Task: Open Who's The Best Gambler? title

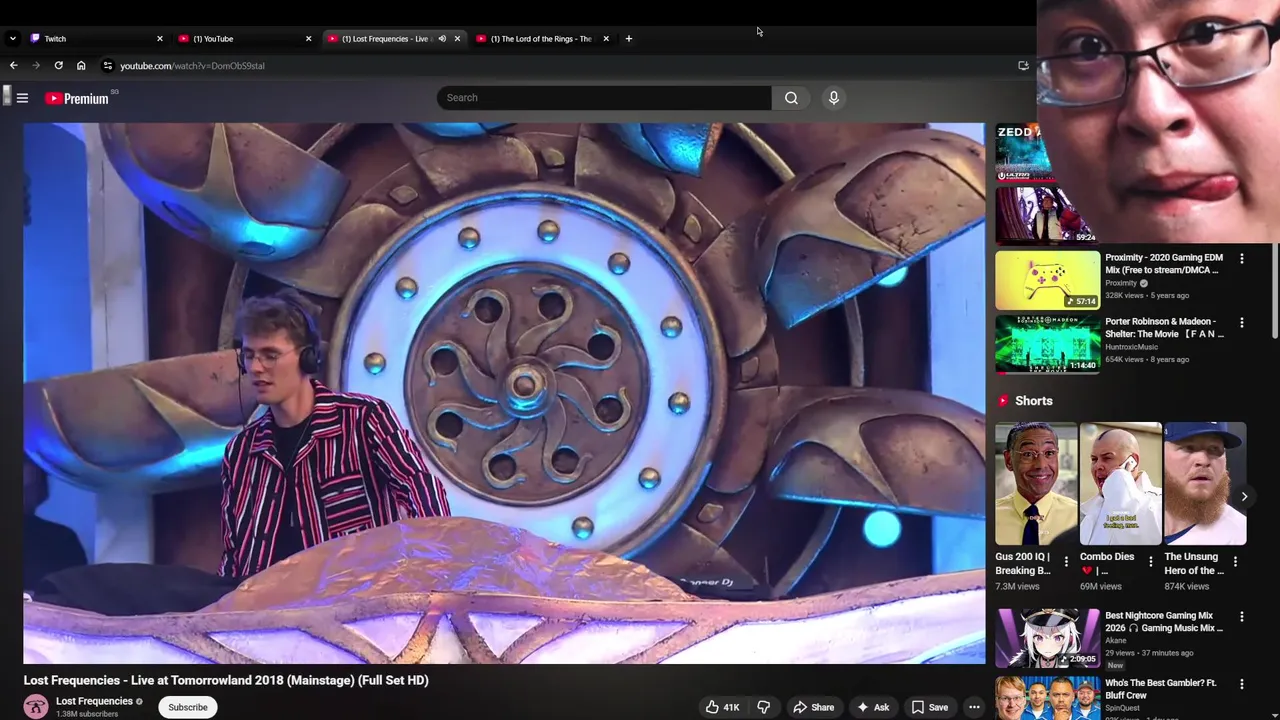Action: point(1161,689)
